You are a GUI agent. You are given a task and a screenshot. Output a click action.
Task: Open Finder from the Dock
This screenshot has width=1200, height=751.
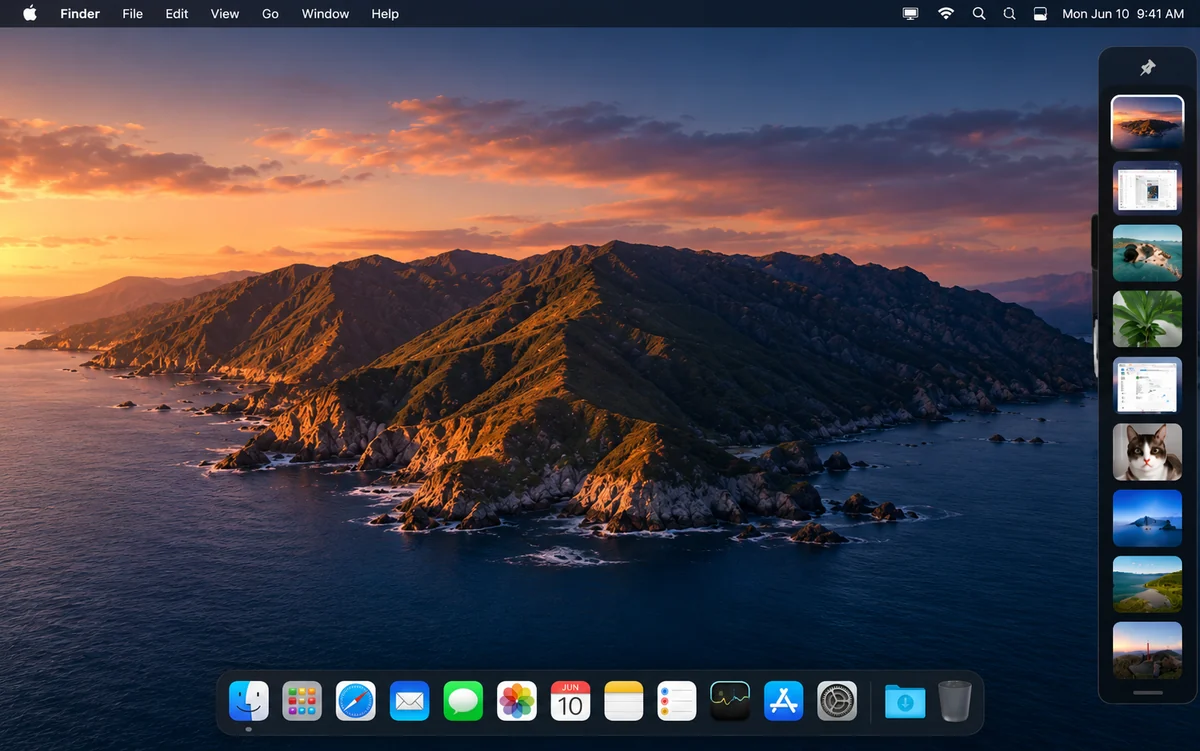coord(249,701)
